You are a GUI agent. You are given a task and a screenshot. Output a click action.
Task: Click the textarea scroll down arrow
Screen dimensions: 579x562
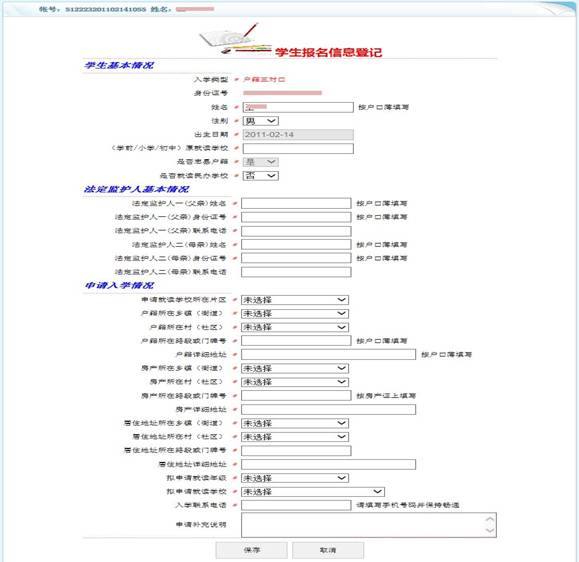[490, 530]
